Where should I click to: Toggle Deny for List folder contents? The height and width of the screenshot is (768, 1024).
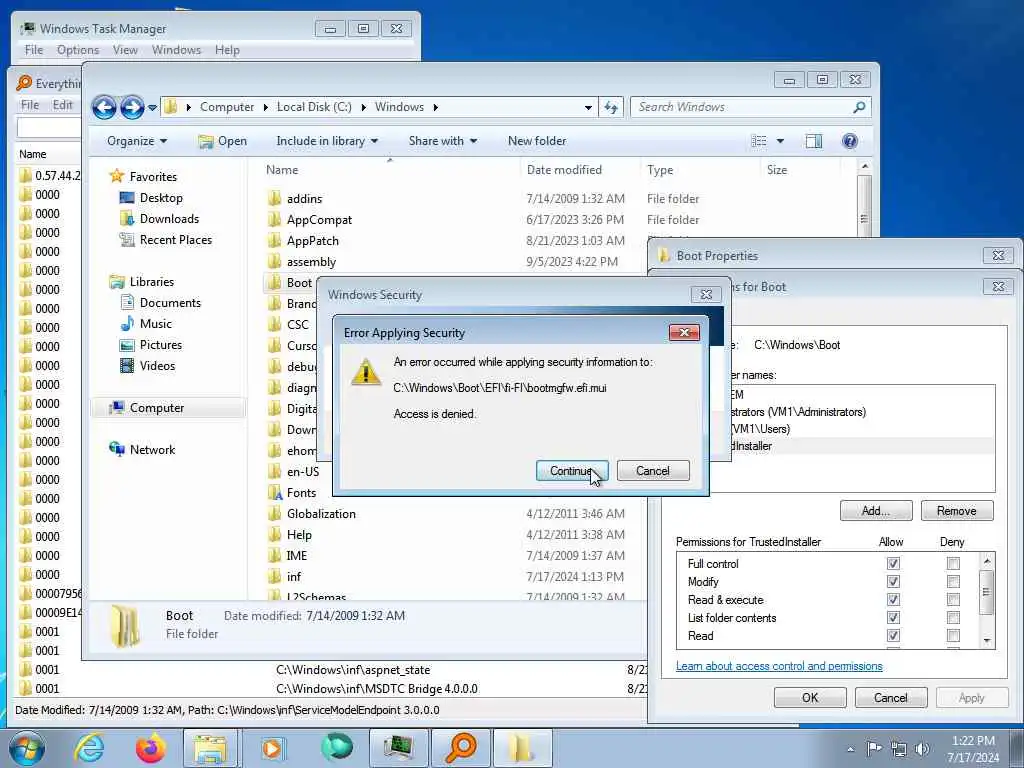[x=953, y=617]
